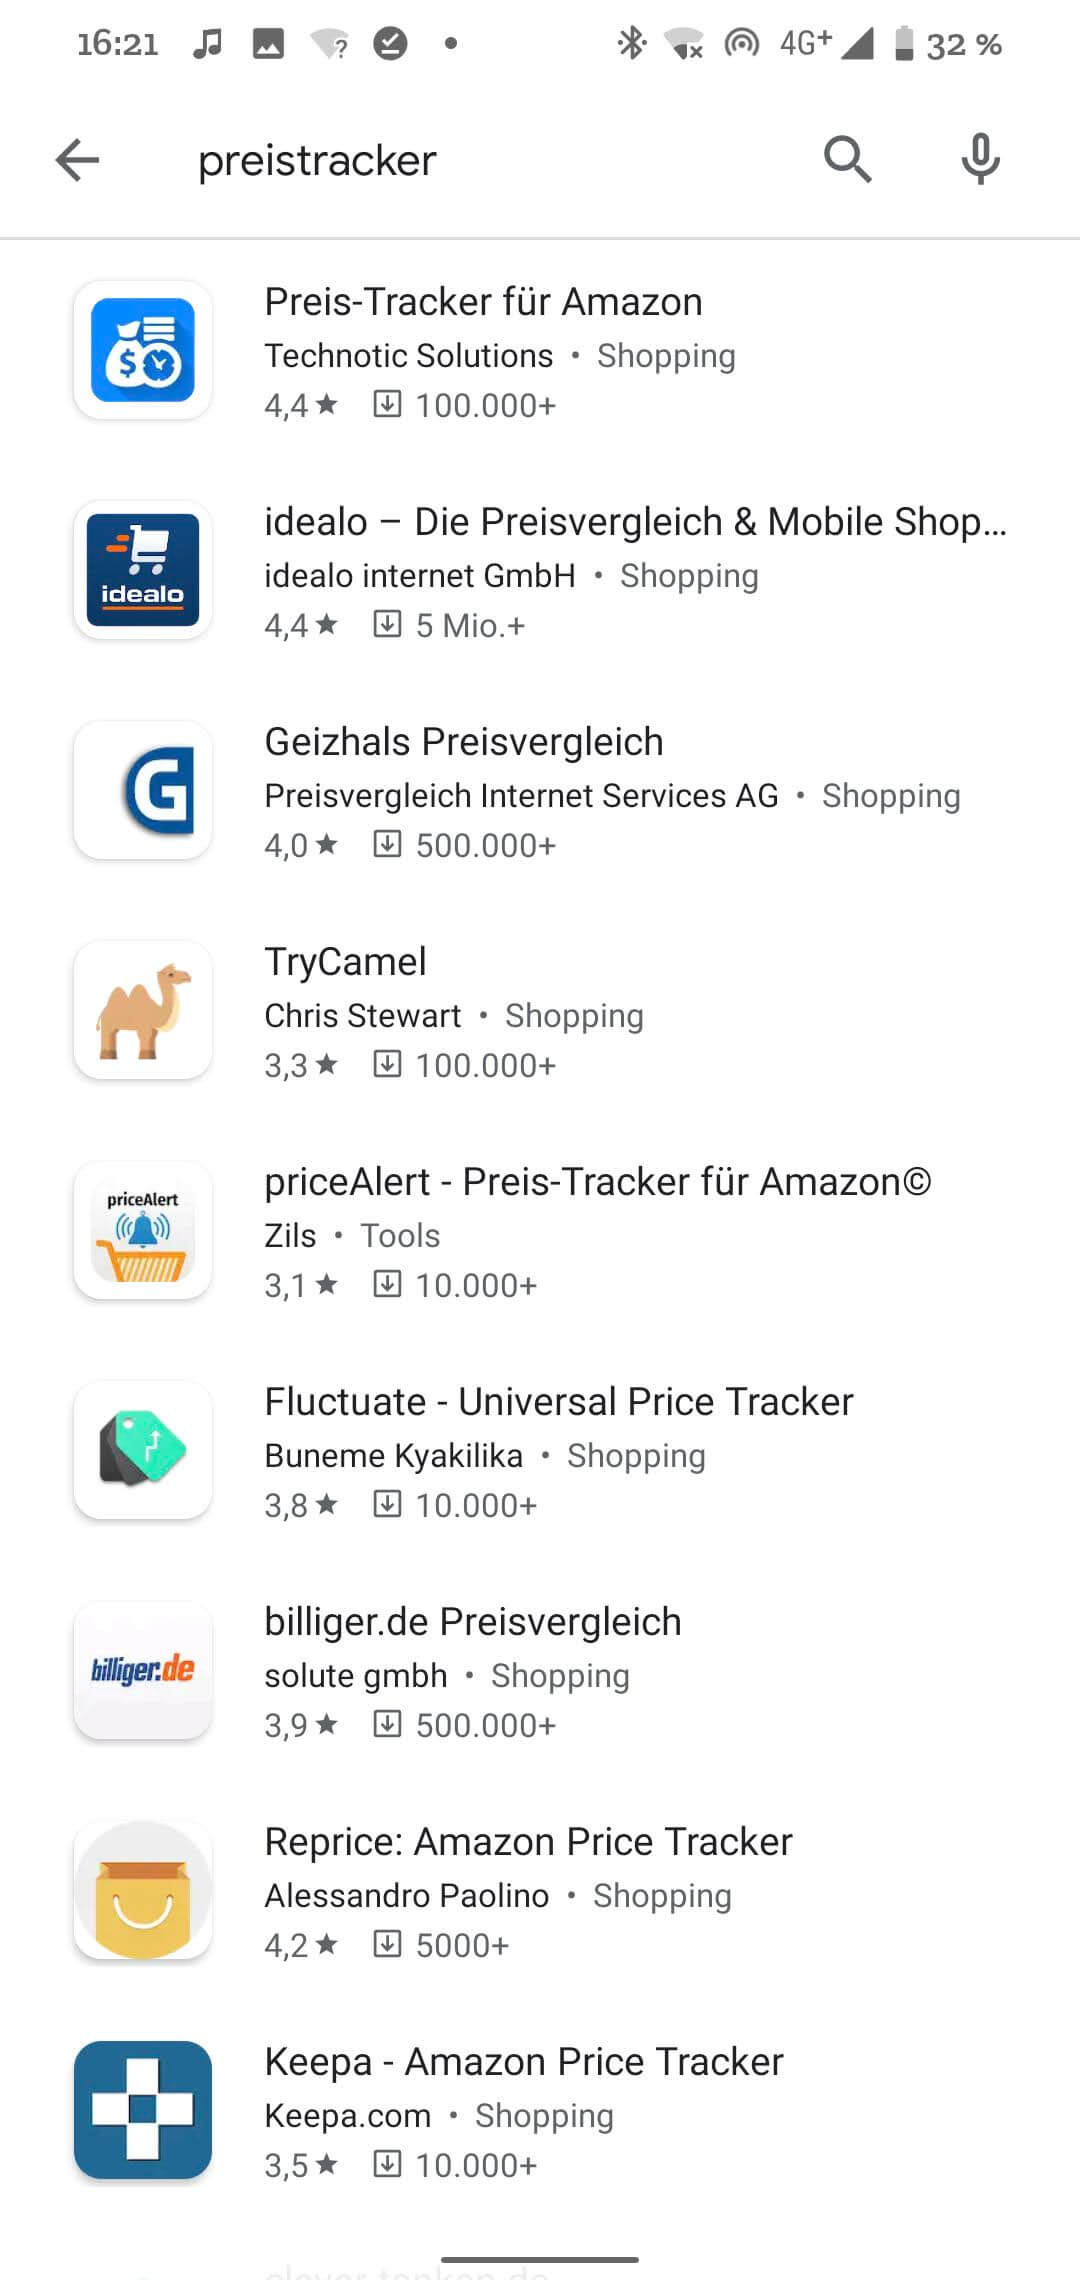Screen dimensions: 1080x2280
Task: Tap the Keepa app icon
Action: [x=143, y=2110]
